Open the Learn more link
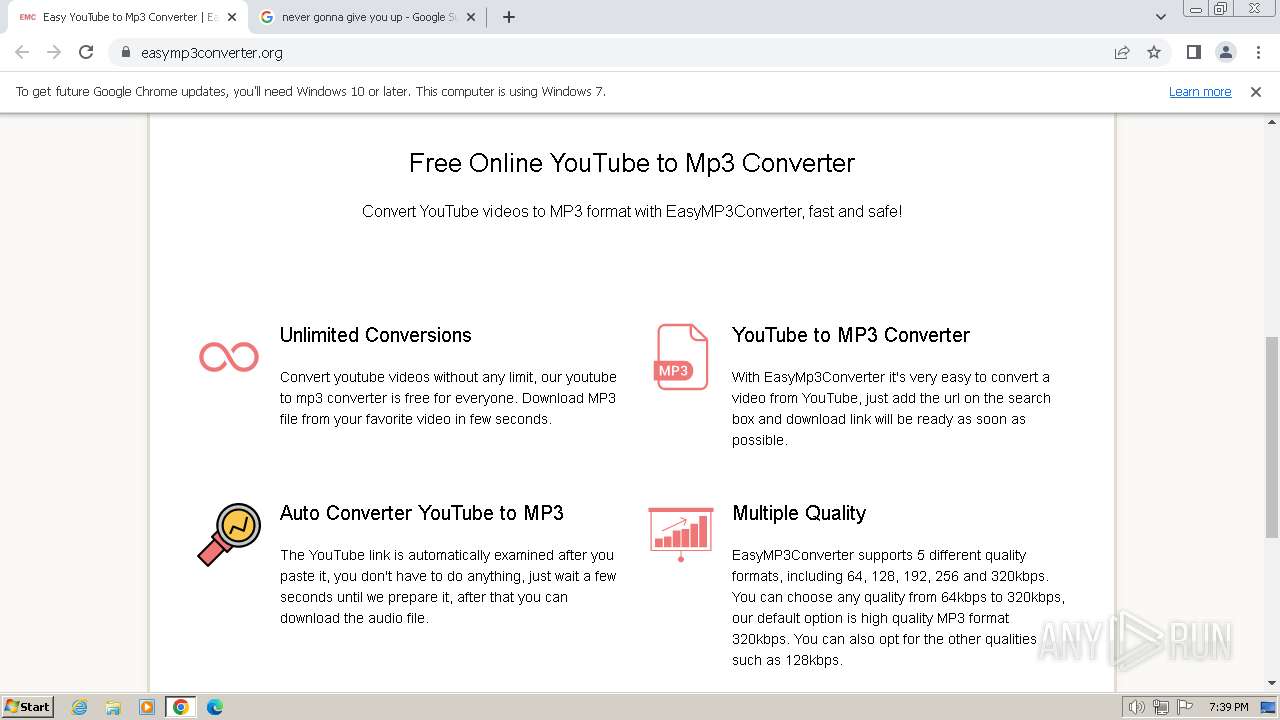1280x720 pixels. (x=1200, y=91)
